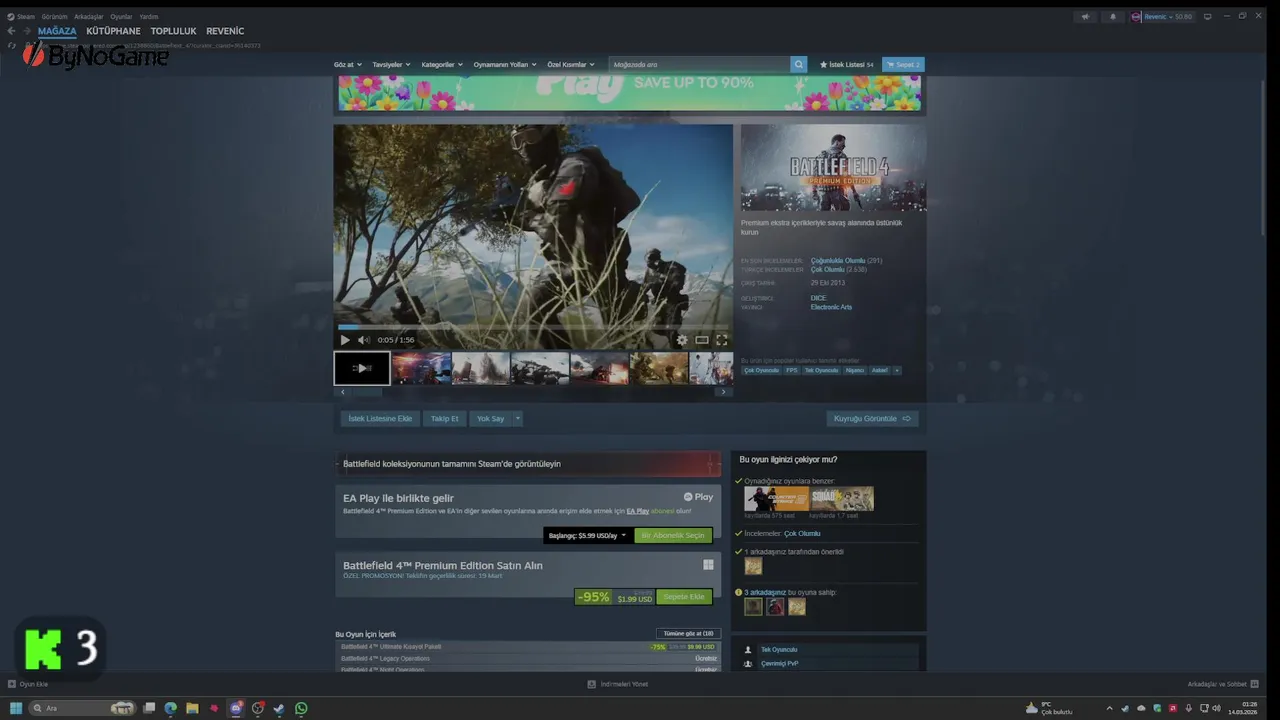Screen dimensions: 1280x720
Task: Click Kuyruğu Görüntüle queue button
Action: point(872,419)
